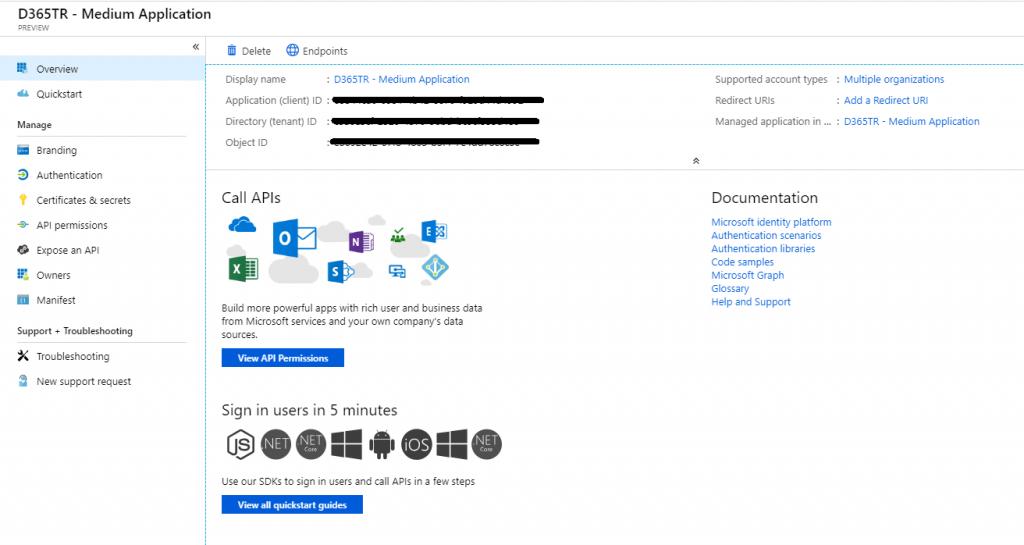Click the View API Permissions button
1024x545 pixels.
[x=283, y=358]
